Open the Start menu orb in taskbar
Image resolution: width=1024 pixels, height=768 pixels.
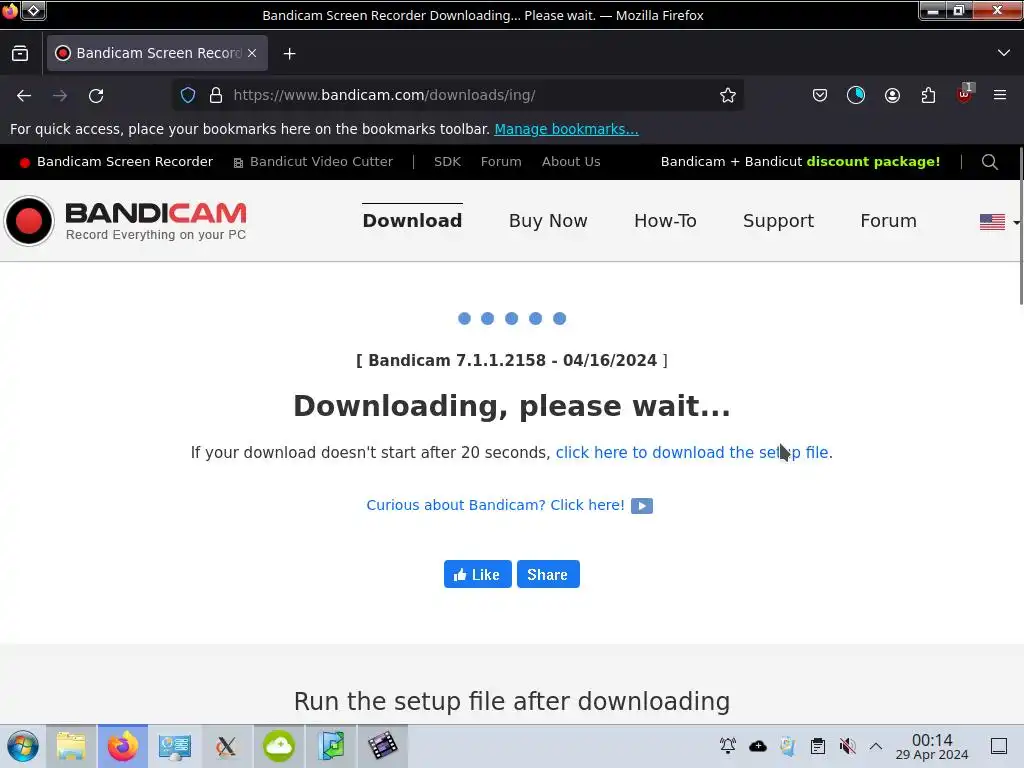tap(23, 746)
